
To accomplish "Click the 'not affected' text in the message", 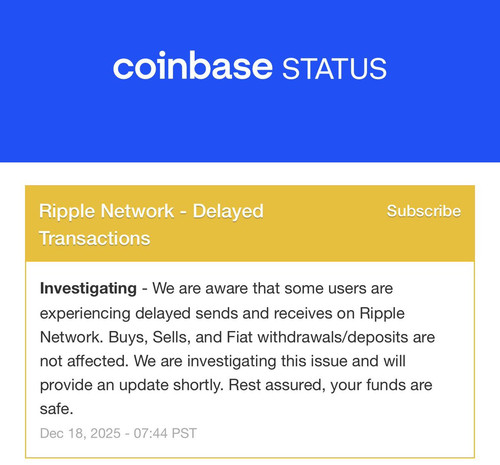I will pyautogui.click(x=83, y=361).
